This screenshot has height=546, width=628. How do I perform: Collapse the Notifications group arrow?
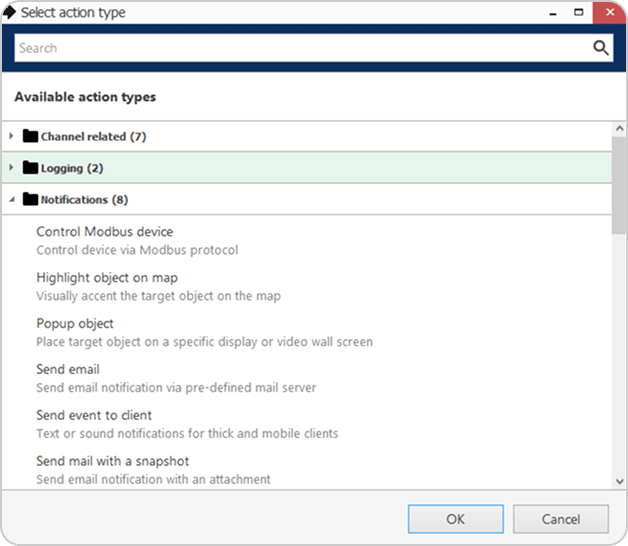12,199
